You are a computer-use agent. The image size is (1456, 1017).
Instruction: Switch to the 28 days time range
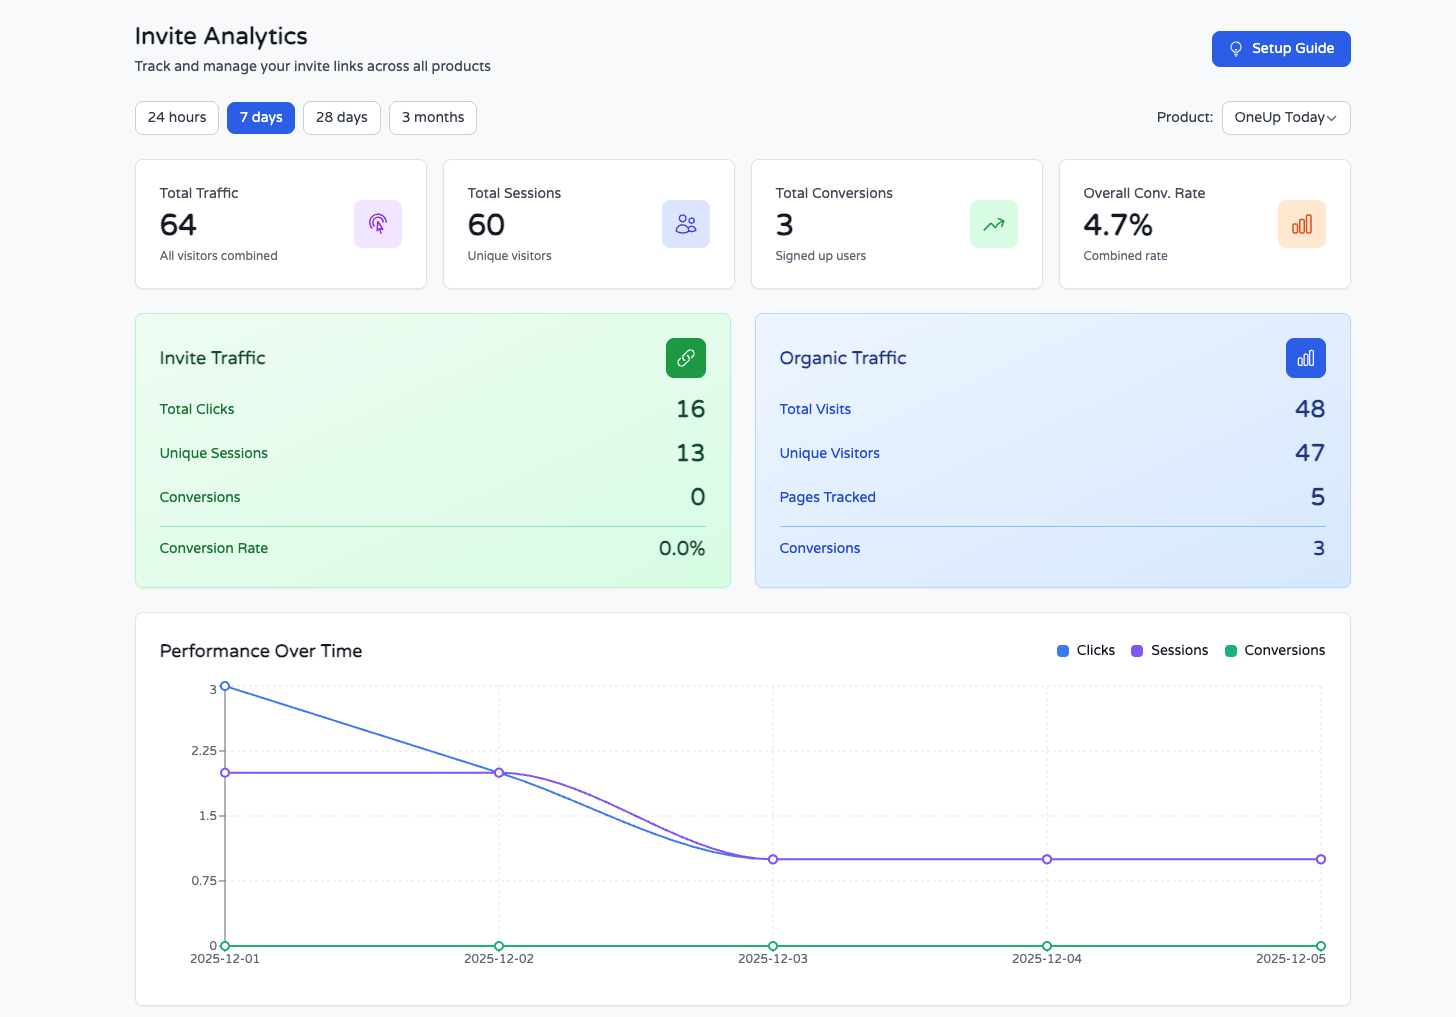click(341, 118)
